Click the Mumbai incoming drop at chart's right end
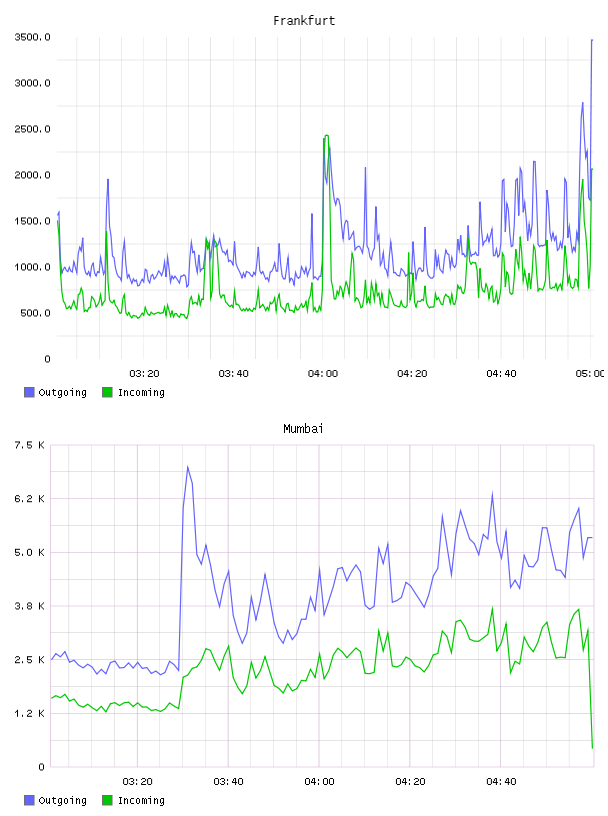The width and height of the screenshot is (608, 816). pyautogui.click(x=592, y=747)
